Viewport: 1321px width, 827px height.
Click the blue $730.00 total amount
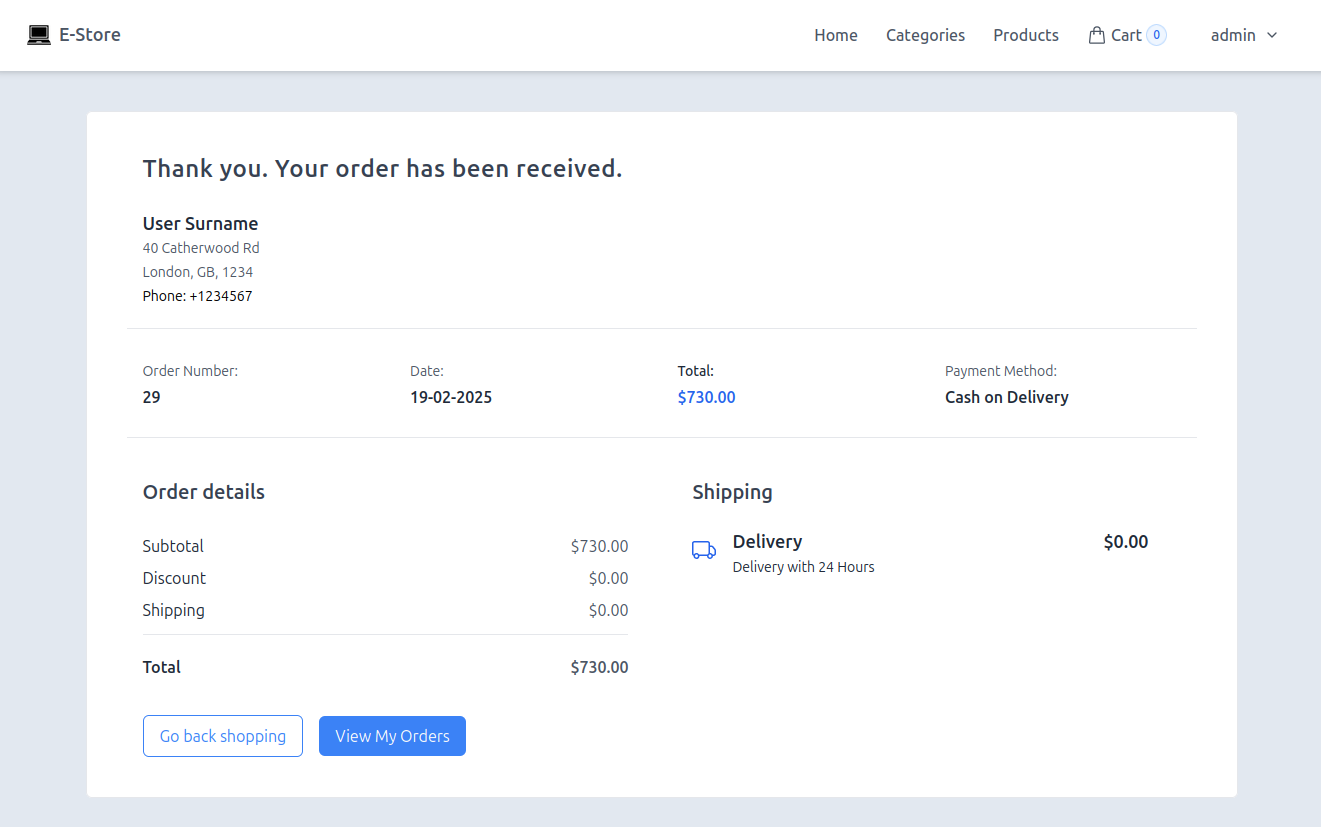click(x=706, y=397)
